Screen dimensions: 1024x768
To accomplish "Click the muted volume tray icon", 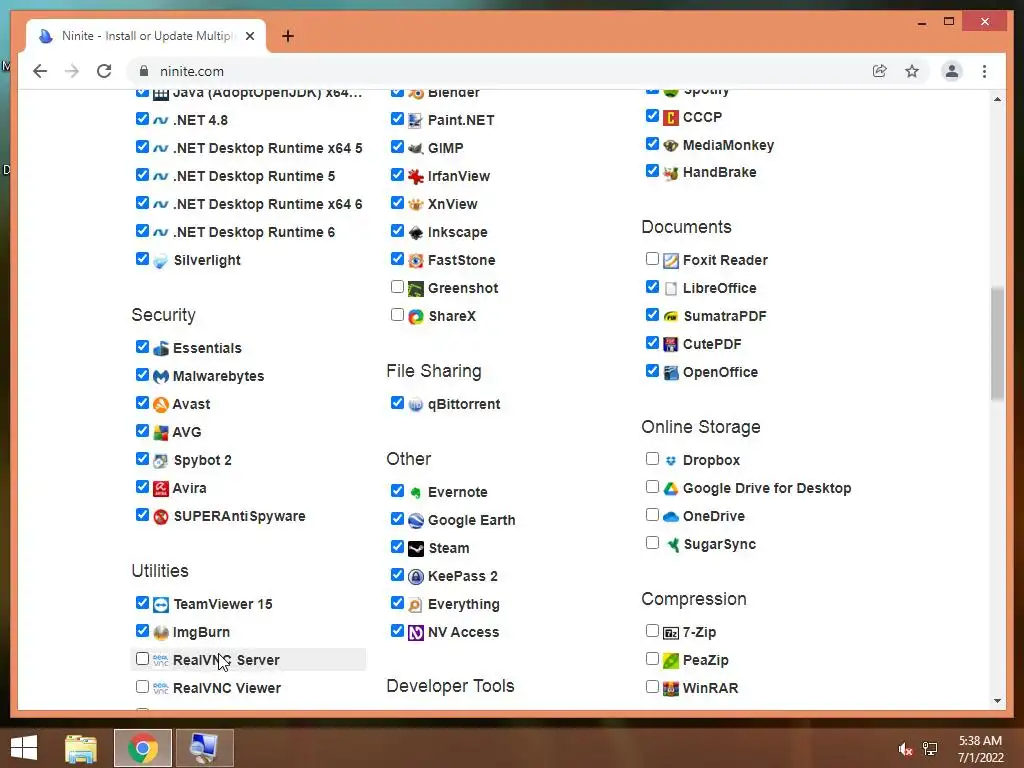I will pyautogui.click(x=905, y=749).
